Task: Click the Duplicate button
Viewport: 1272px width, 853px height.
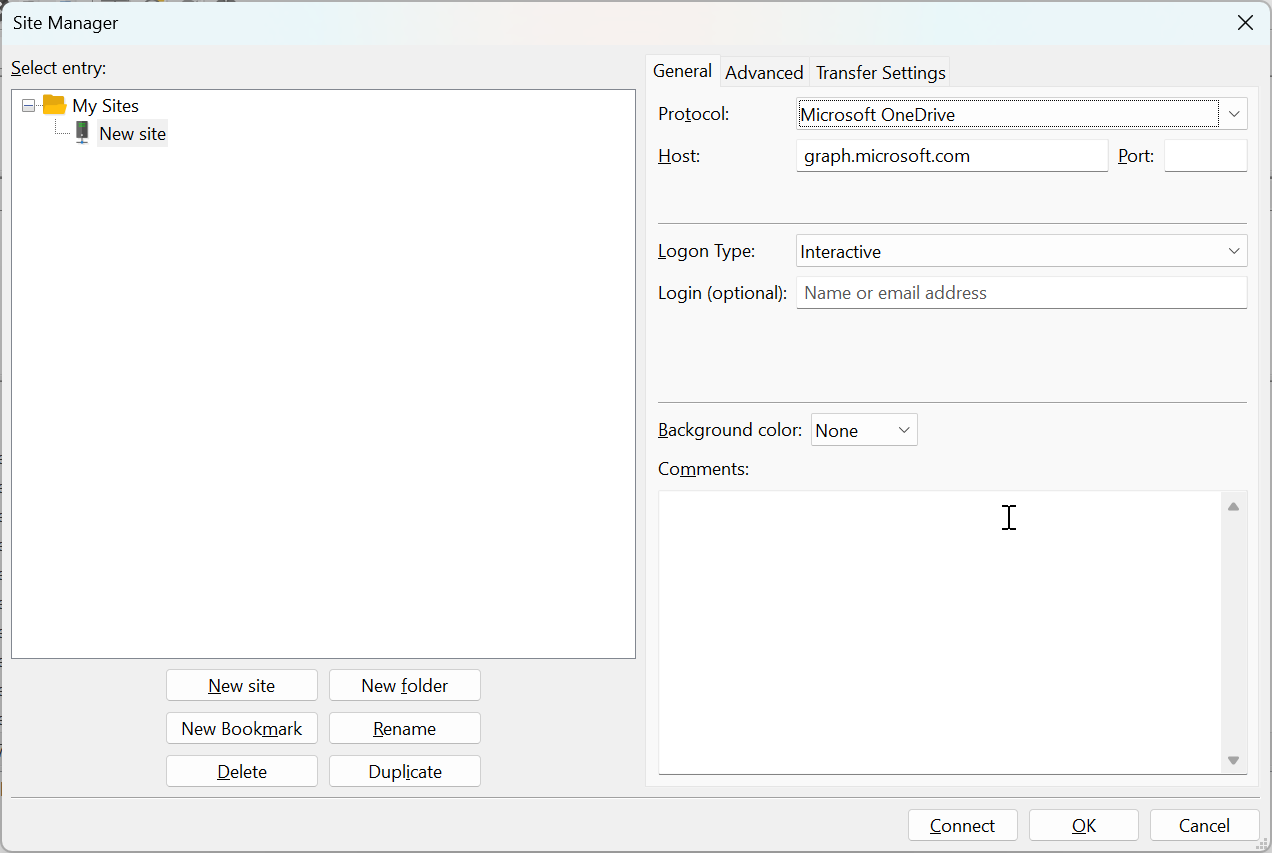Action: 405,771
